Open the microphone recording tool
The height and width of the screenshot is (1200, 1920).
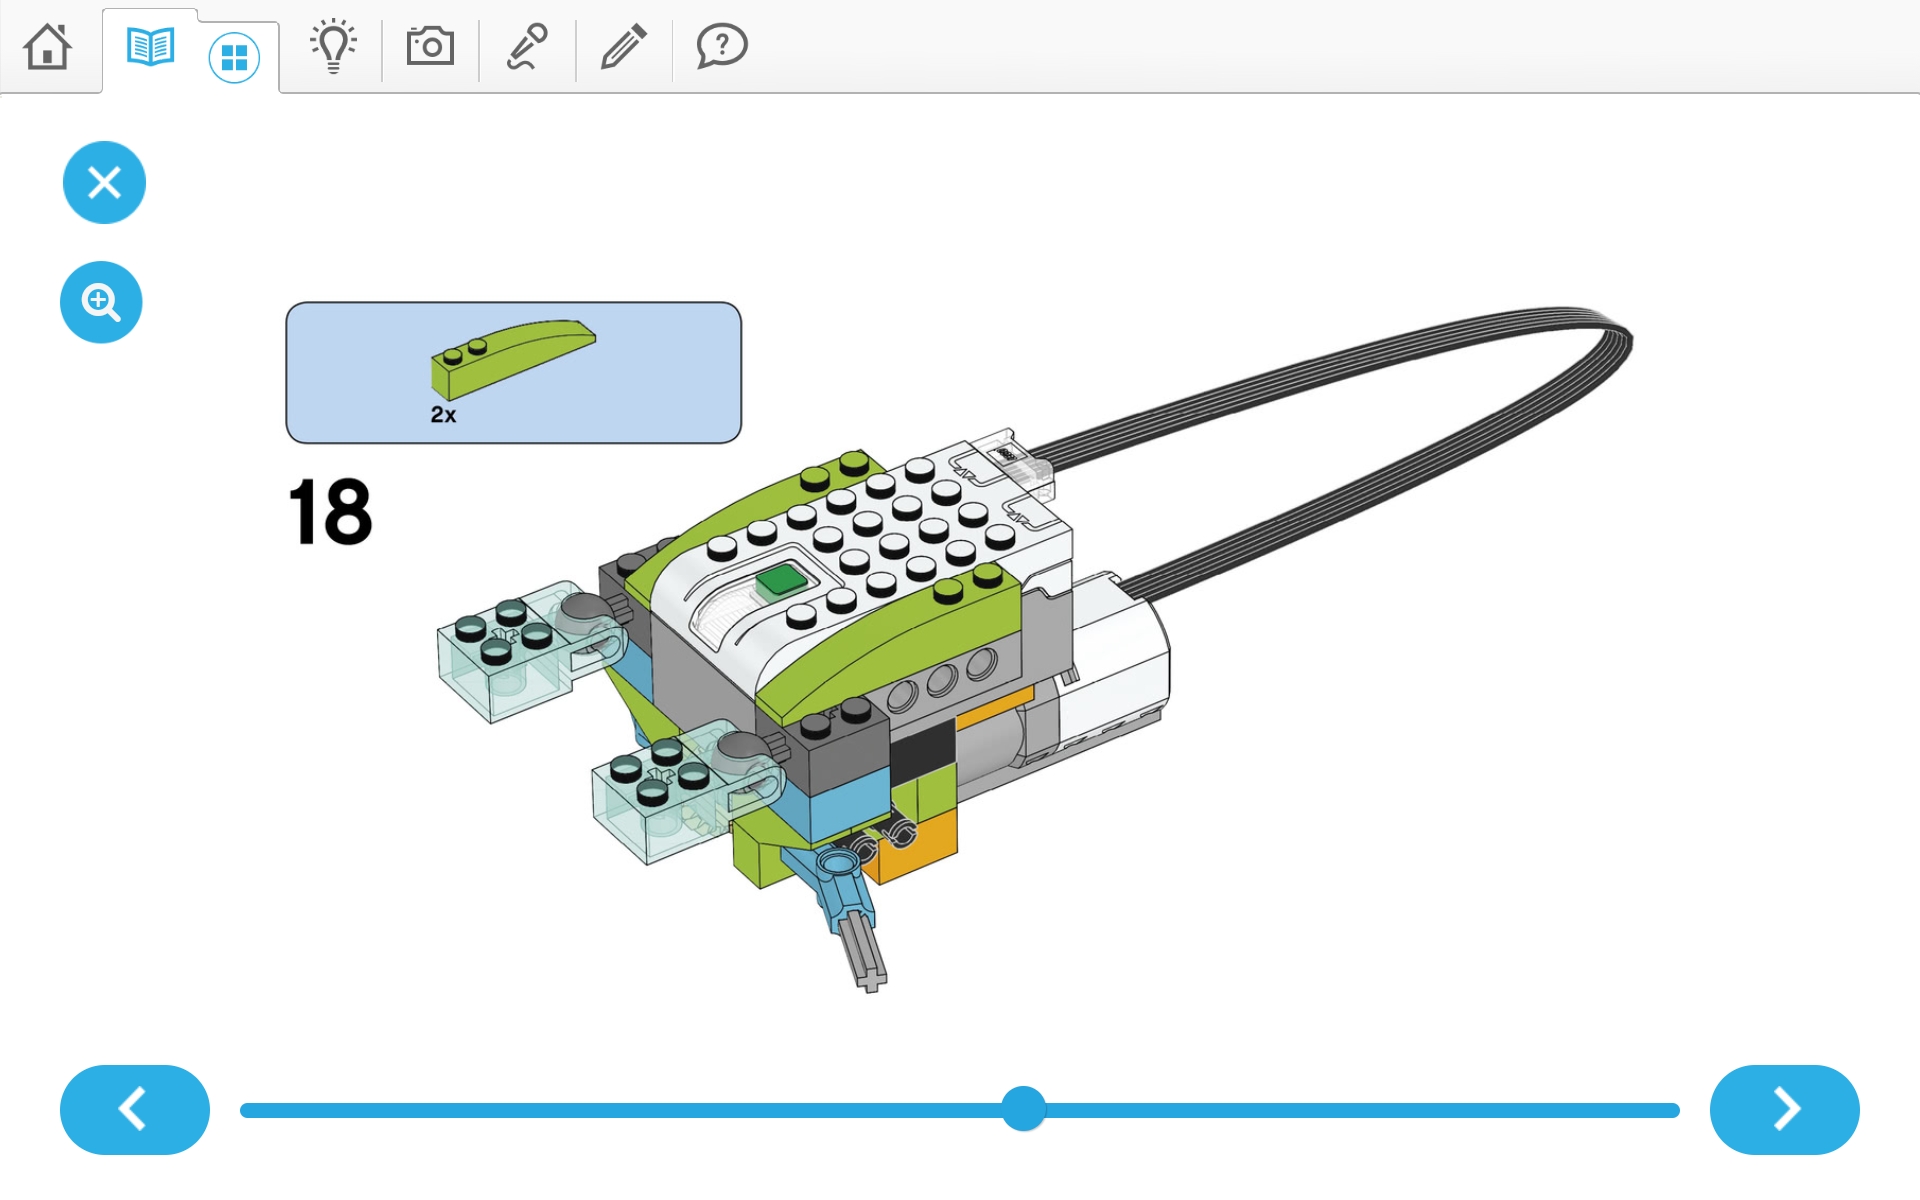527,46
